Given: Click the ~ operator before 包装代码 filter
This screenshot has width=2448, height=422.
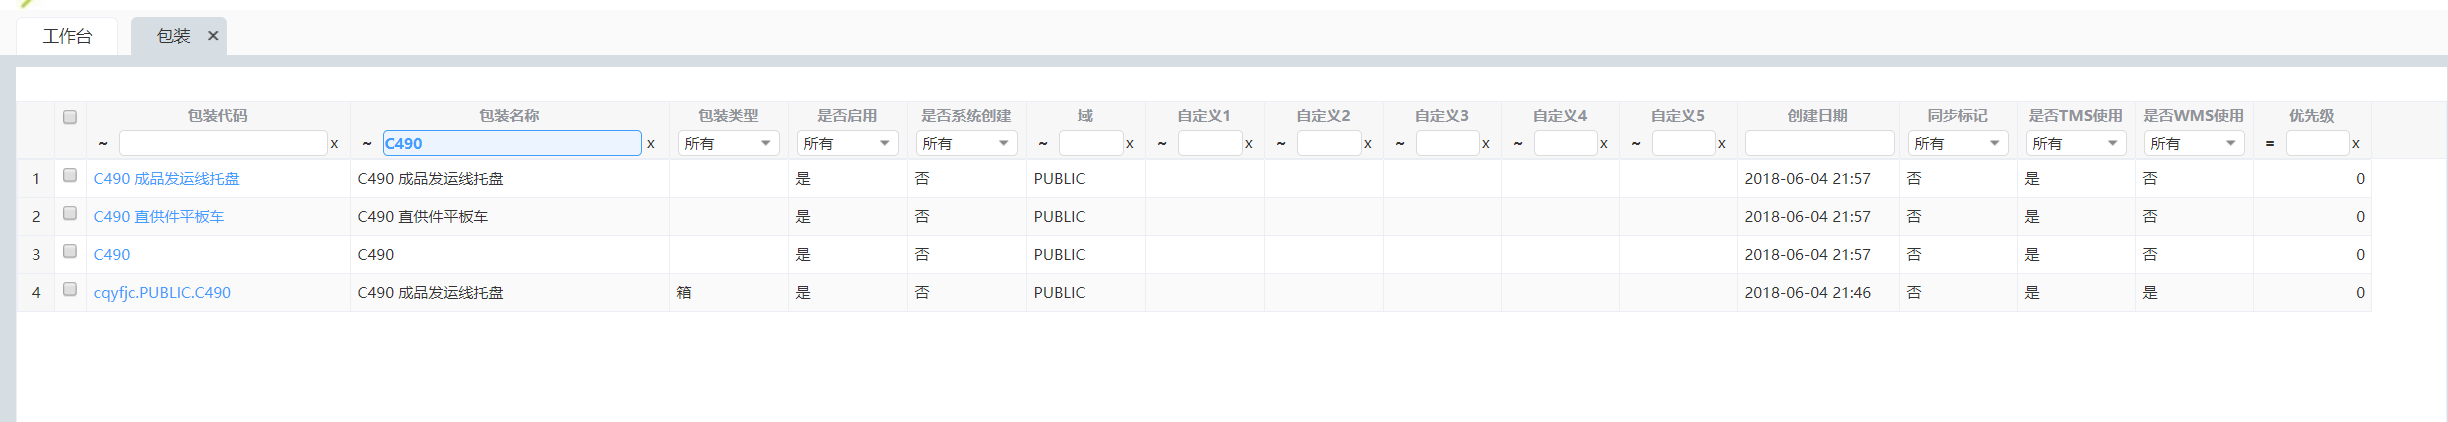Looking at the screenshot, I should (103, 144).
